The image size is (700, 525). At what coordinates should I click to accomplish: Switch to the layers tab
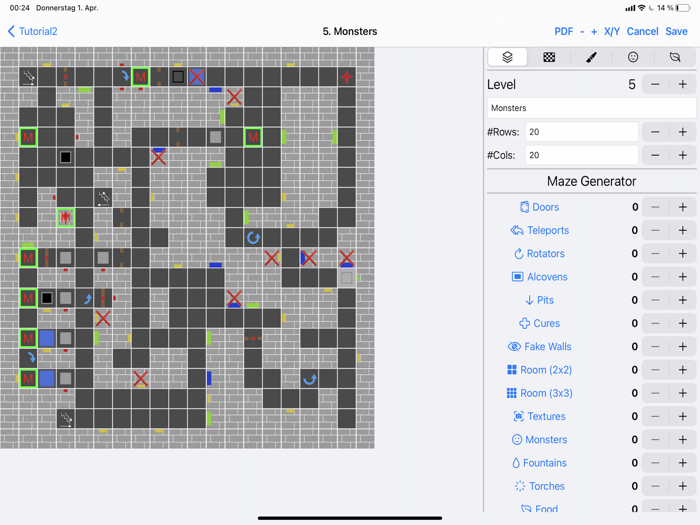click(x=508, y=57)
